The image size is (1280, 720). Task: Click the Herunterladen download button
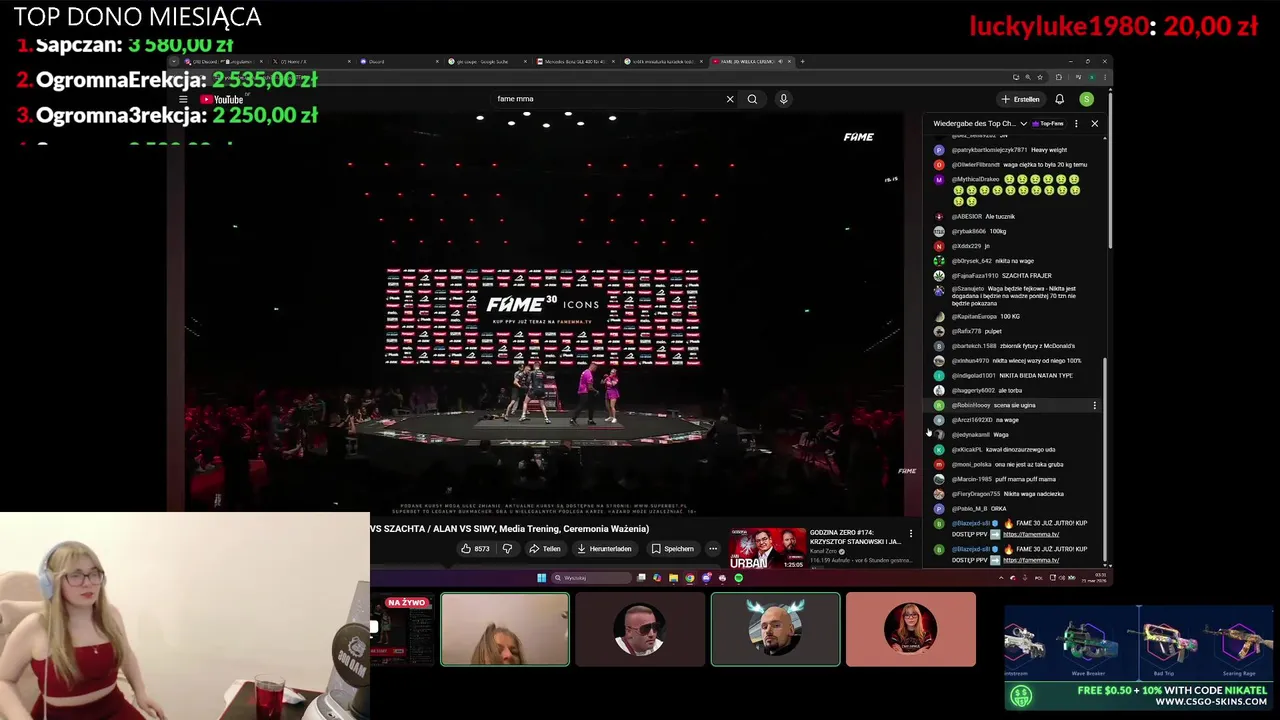click(x=604, y=548)
